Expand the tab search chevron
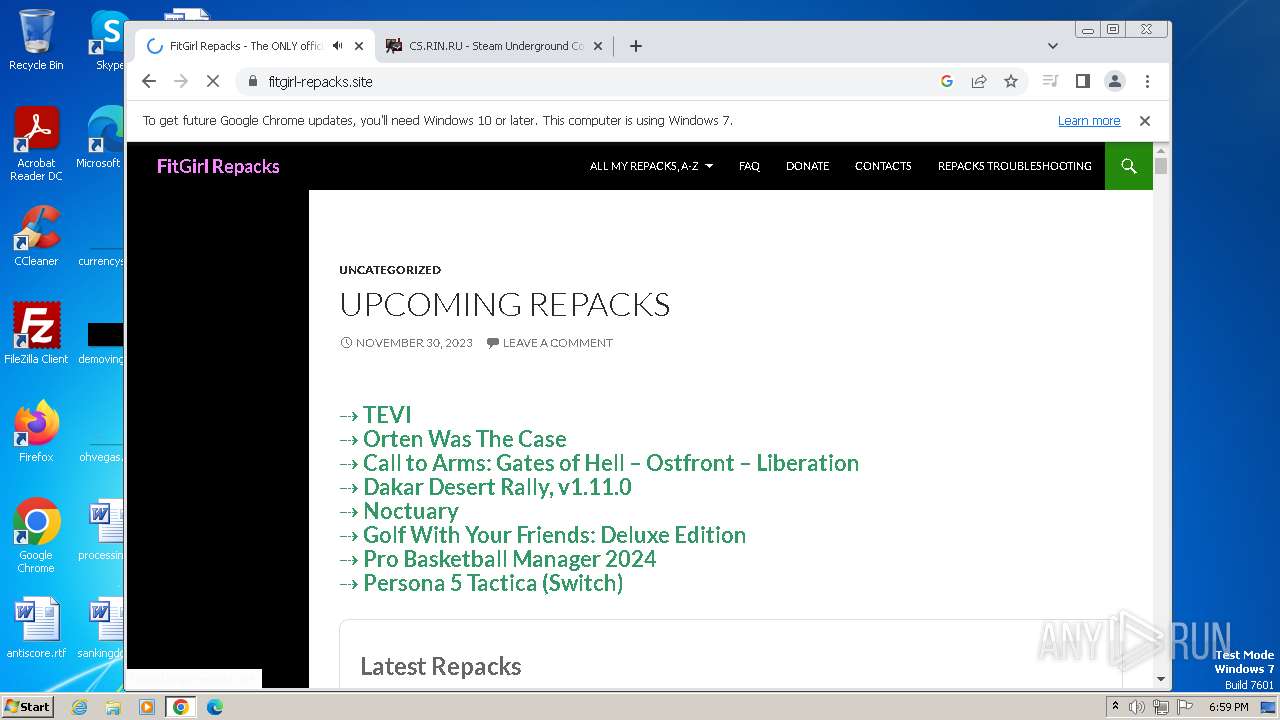Screen dimensions: 1280x720 click(x=1053, y=46)
